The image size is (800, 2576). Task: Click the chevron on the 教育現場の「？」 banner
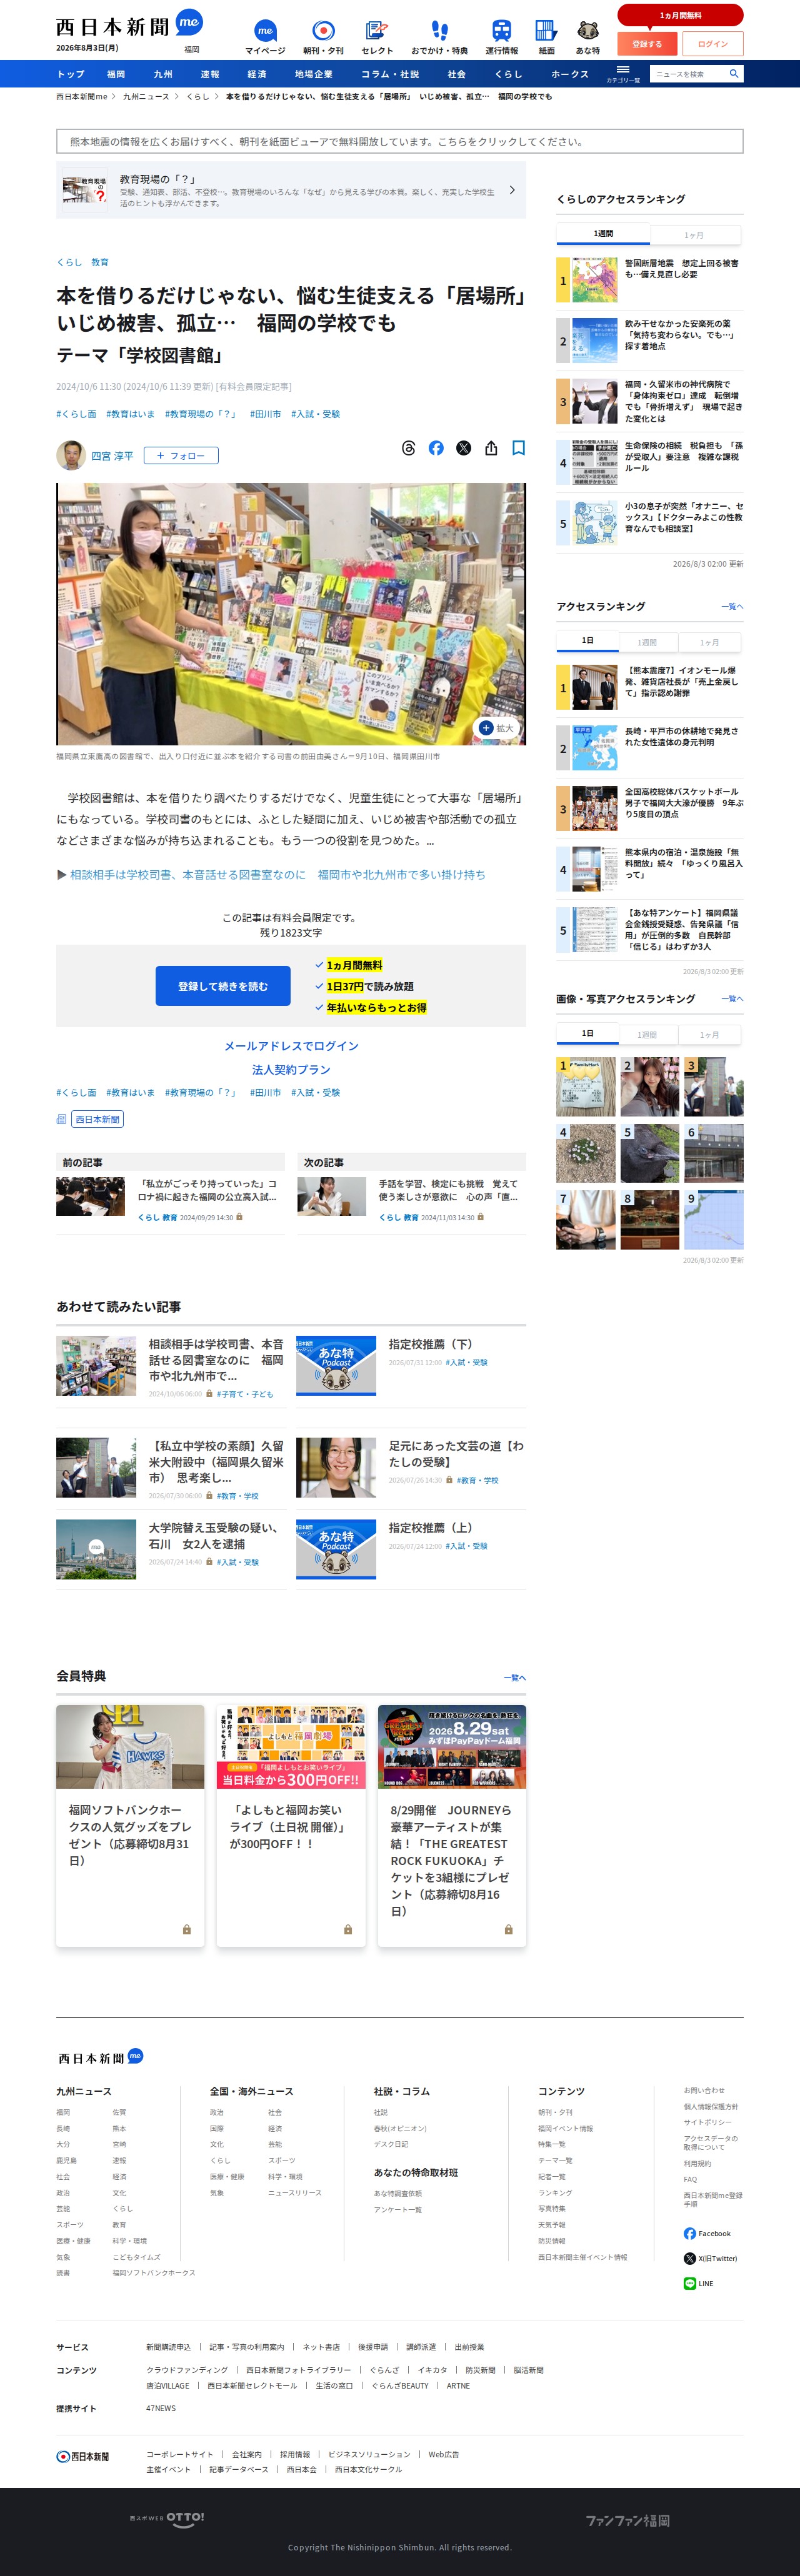click(512, 190)
